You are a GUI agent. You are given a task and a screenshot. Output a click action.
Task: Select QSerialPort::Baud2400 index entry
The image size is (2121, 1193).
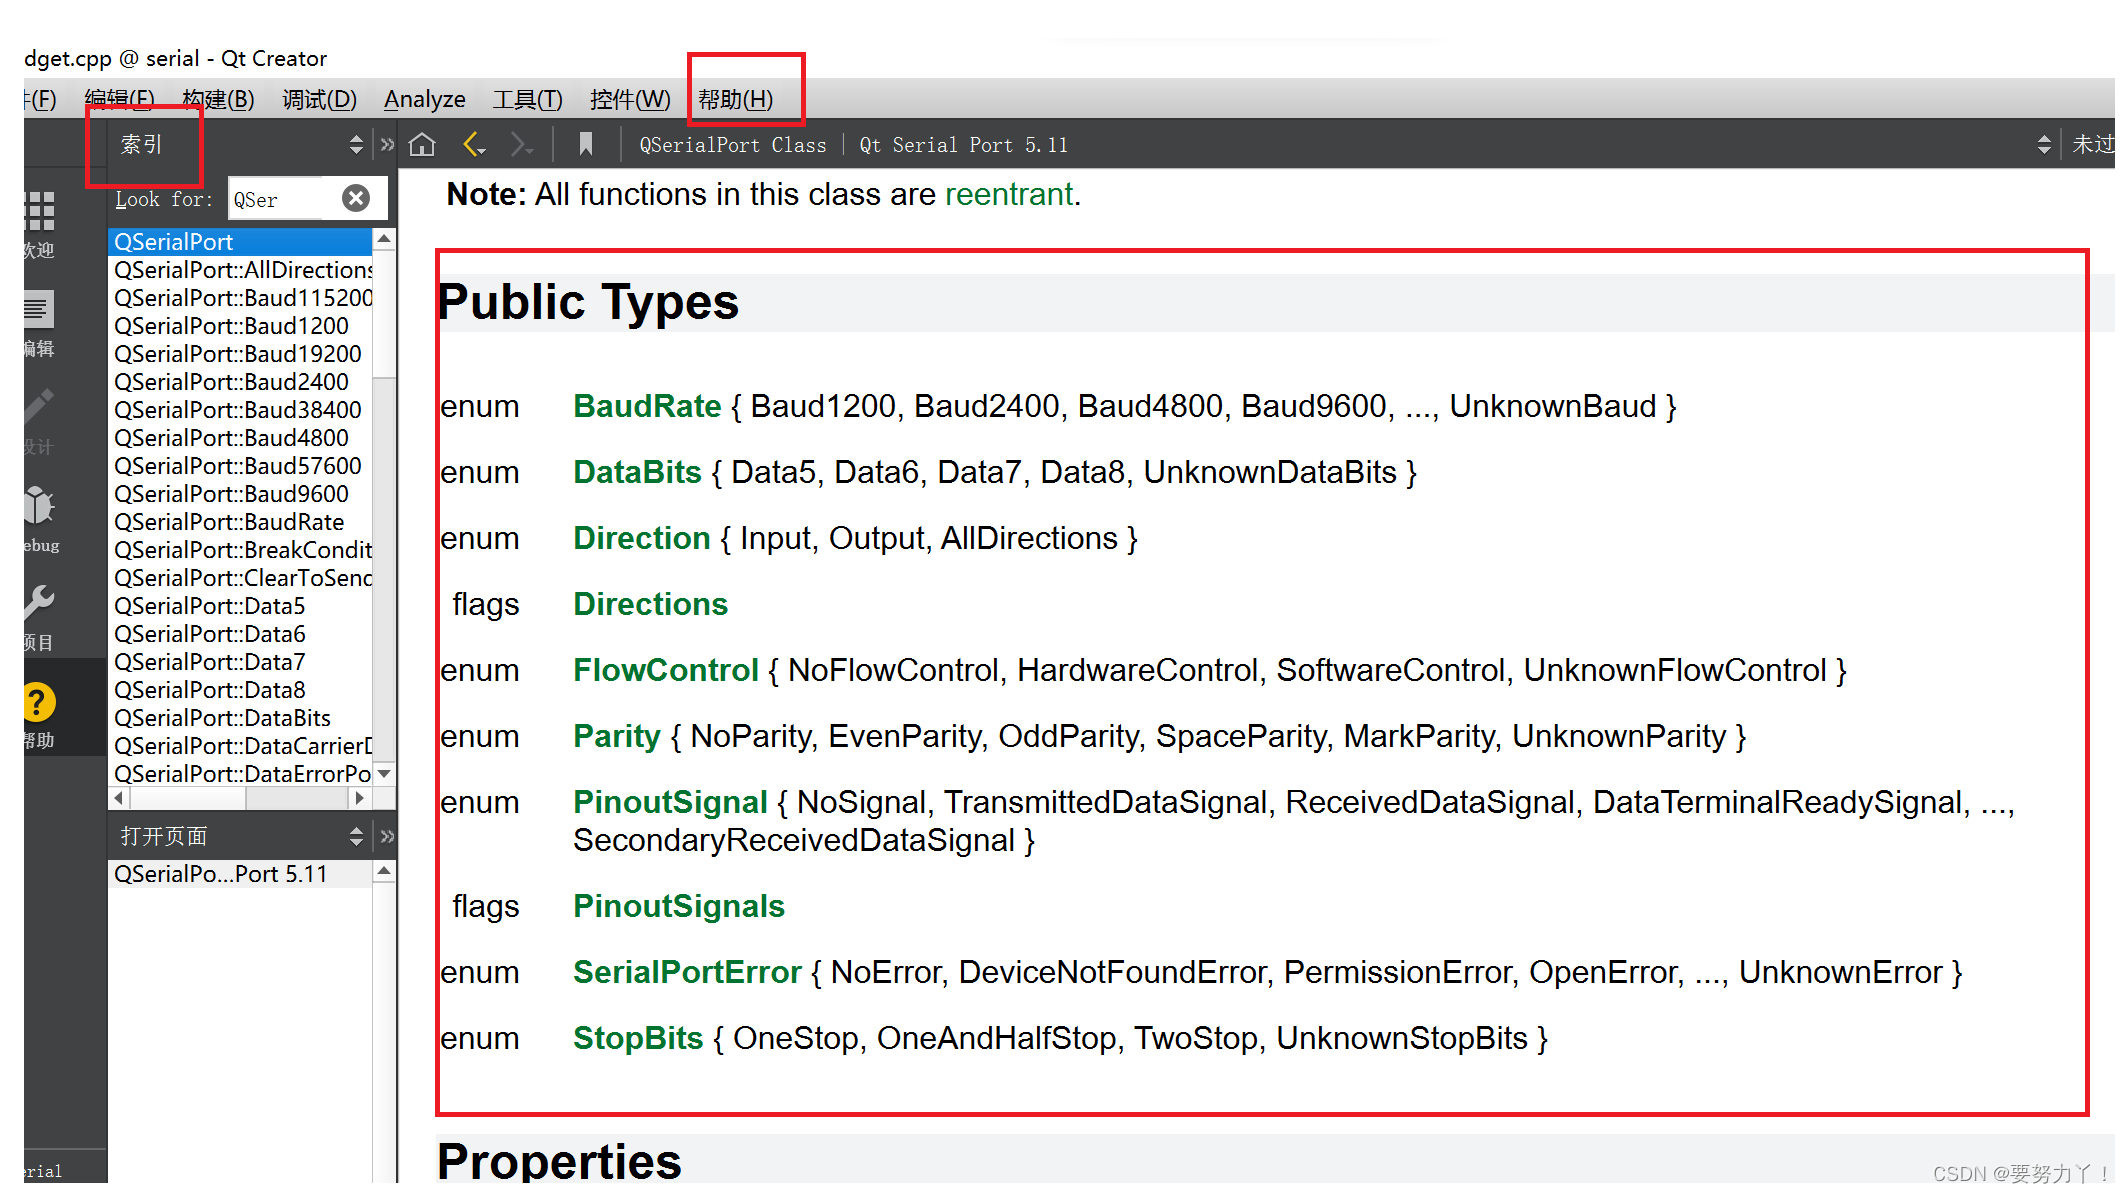click(x=240, y=382)
